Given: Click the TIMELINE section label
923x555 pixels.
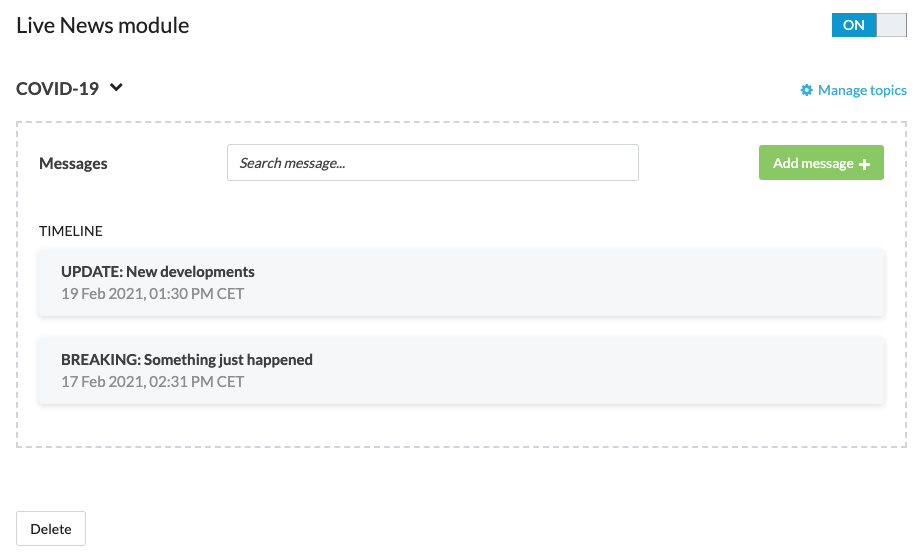Looking at the screenshot, I should point(71,231).
